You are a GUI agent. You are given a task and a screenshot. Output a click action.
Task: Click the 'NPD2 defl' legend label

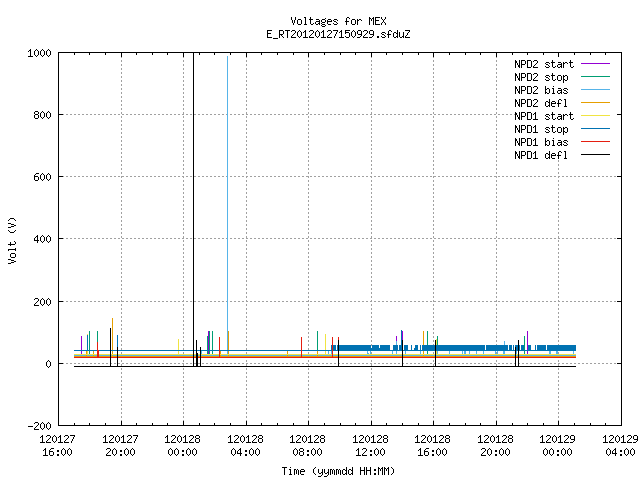click(541, 103)
